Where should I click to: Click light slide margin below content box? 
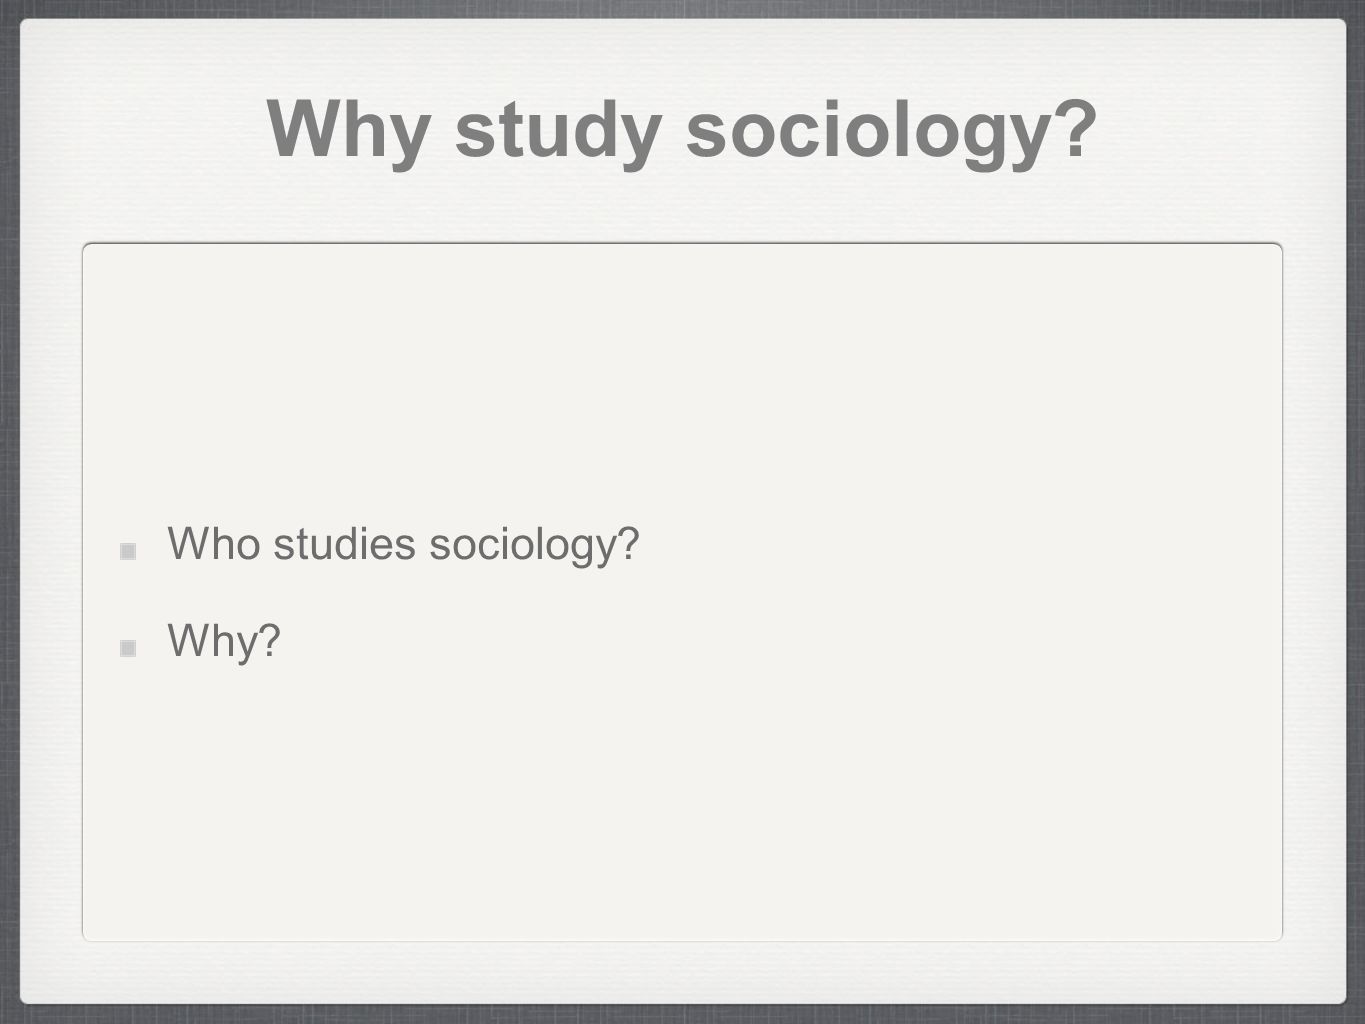[682, 970]
